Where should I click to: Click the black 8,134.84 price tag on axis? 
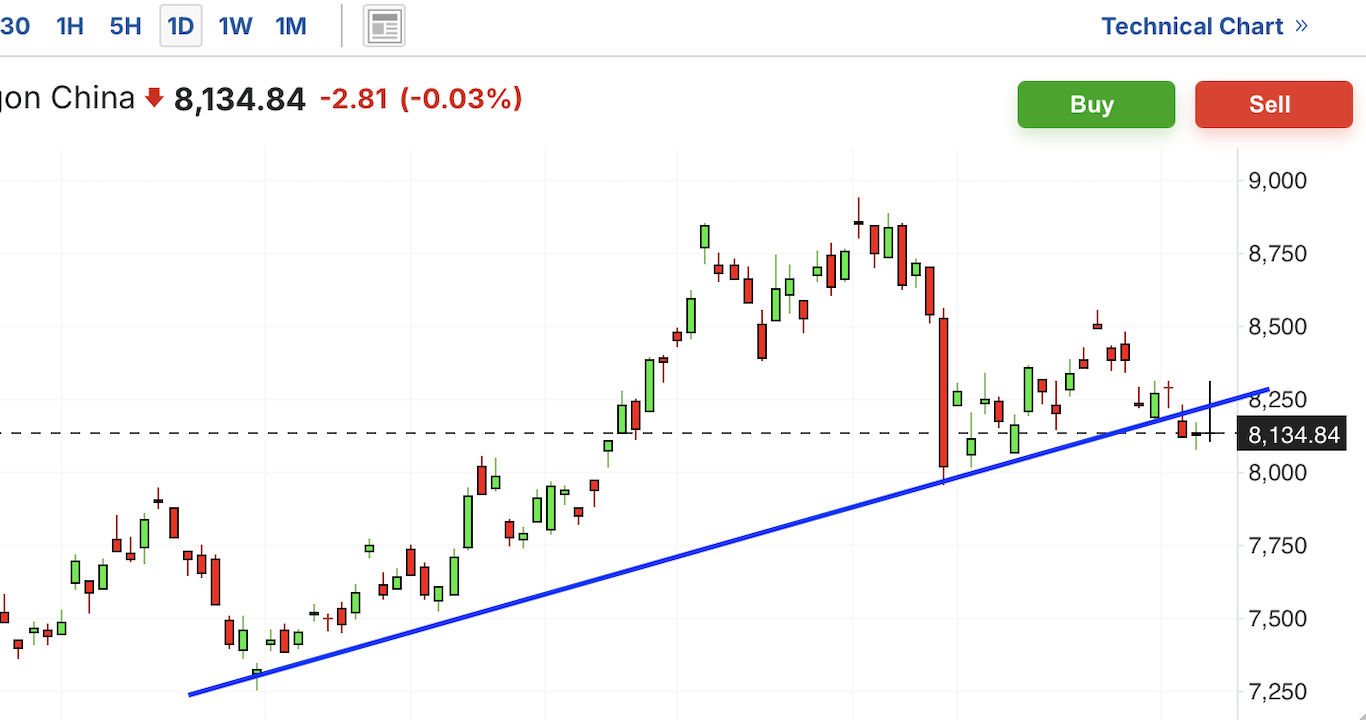pos(1293,435)
